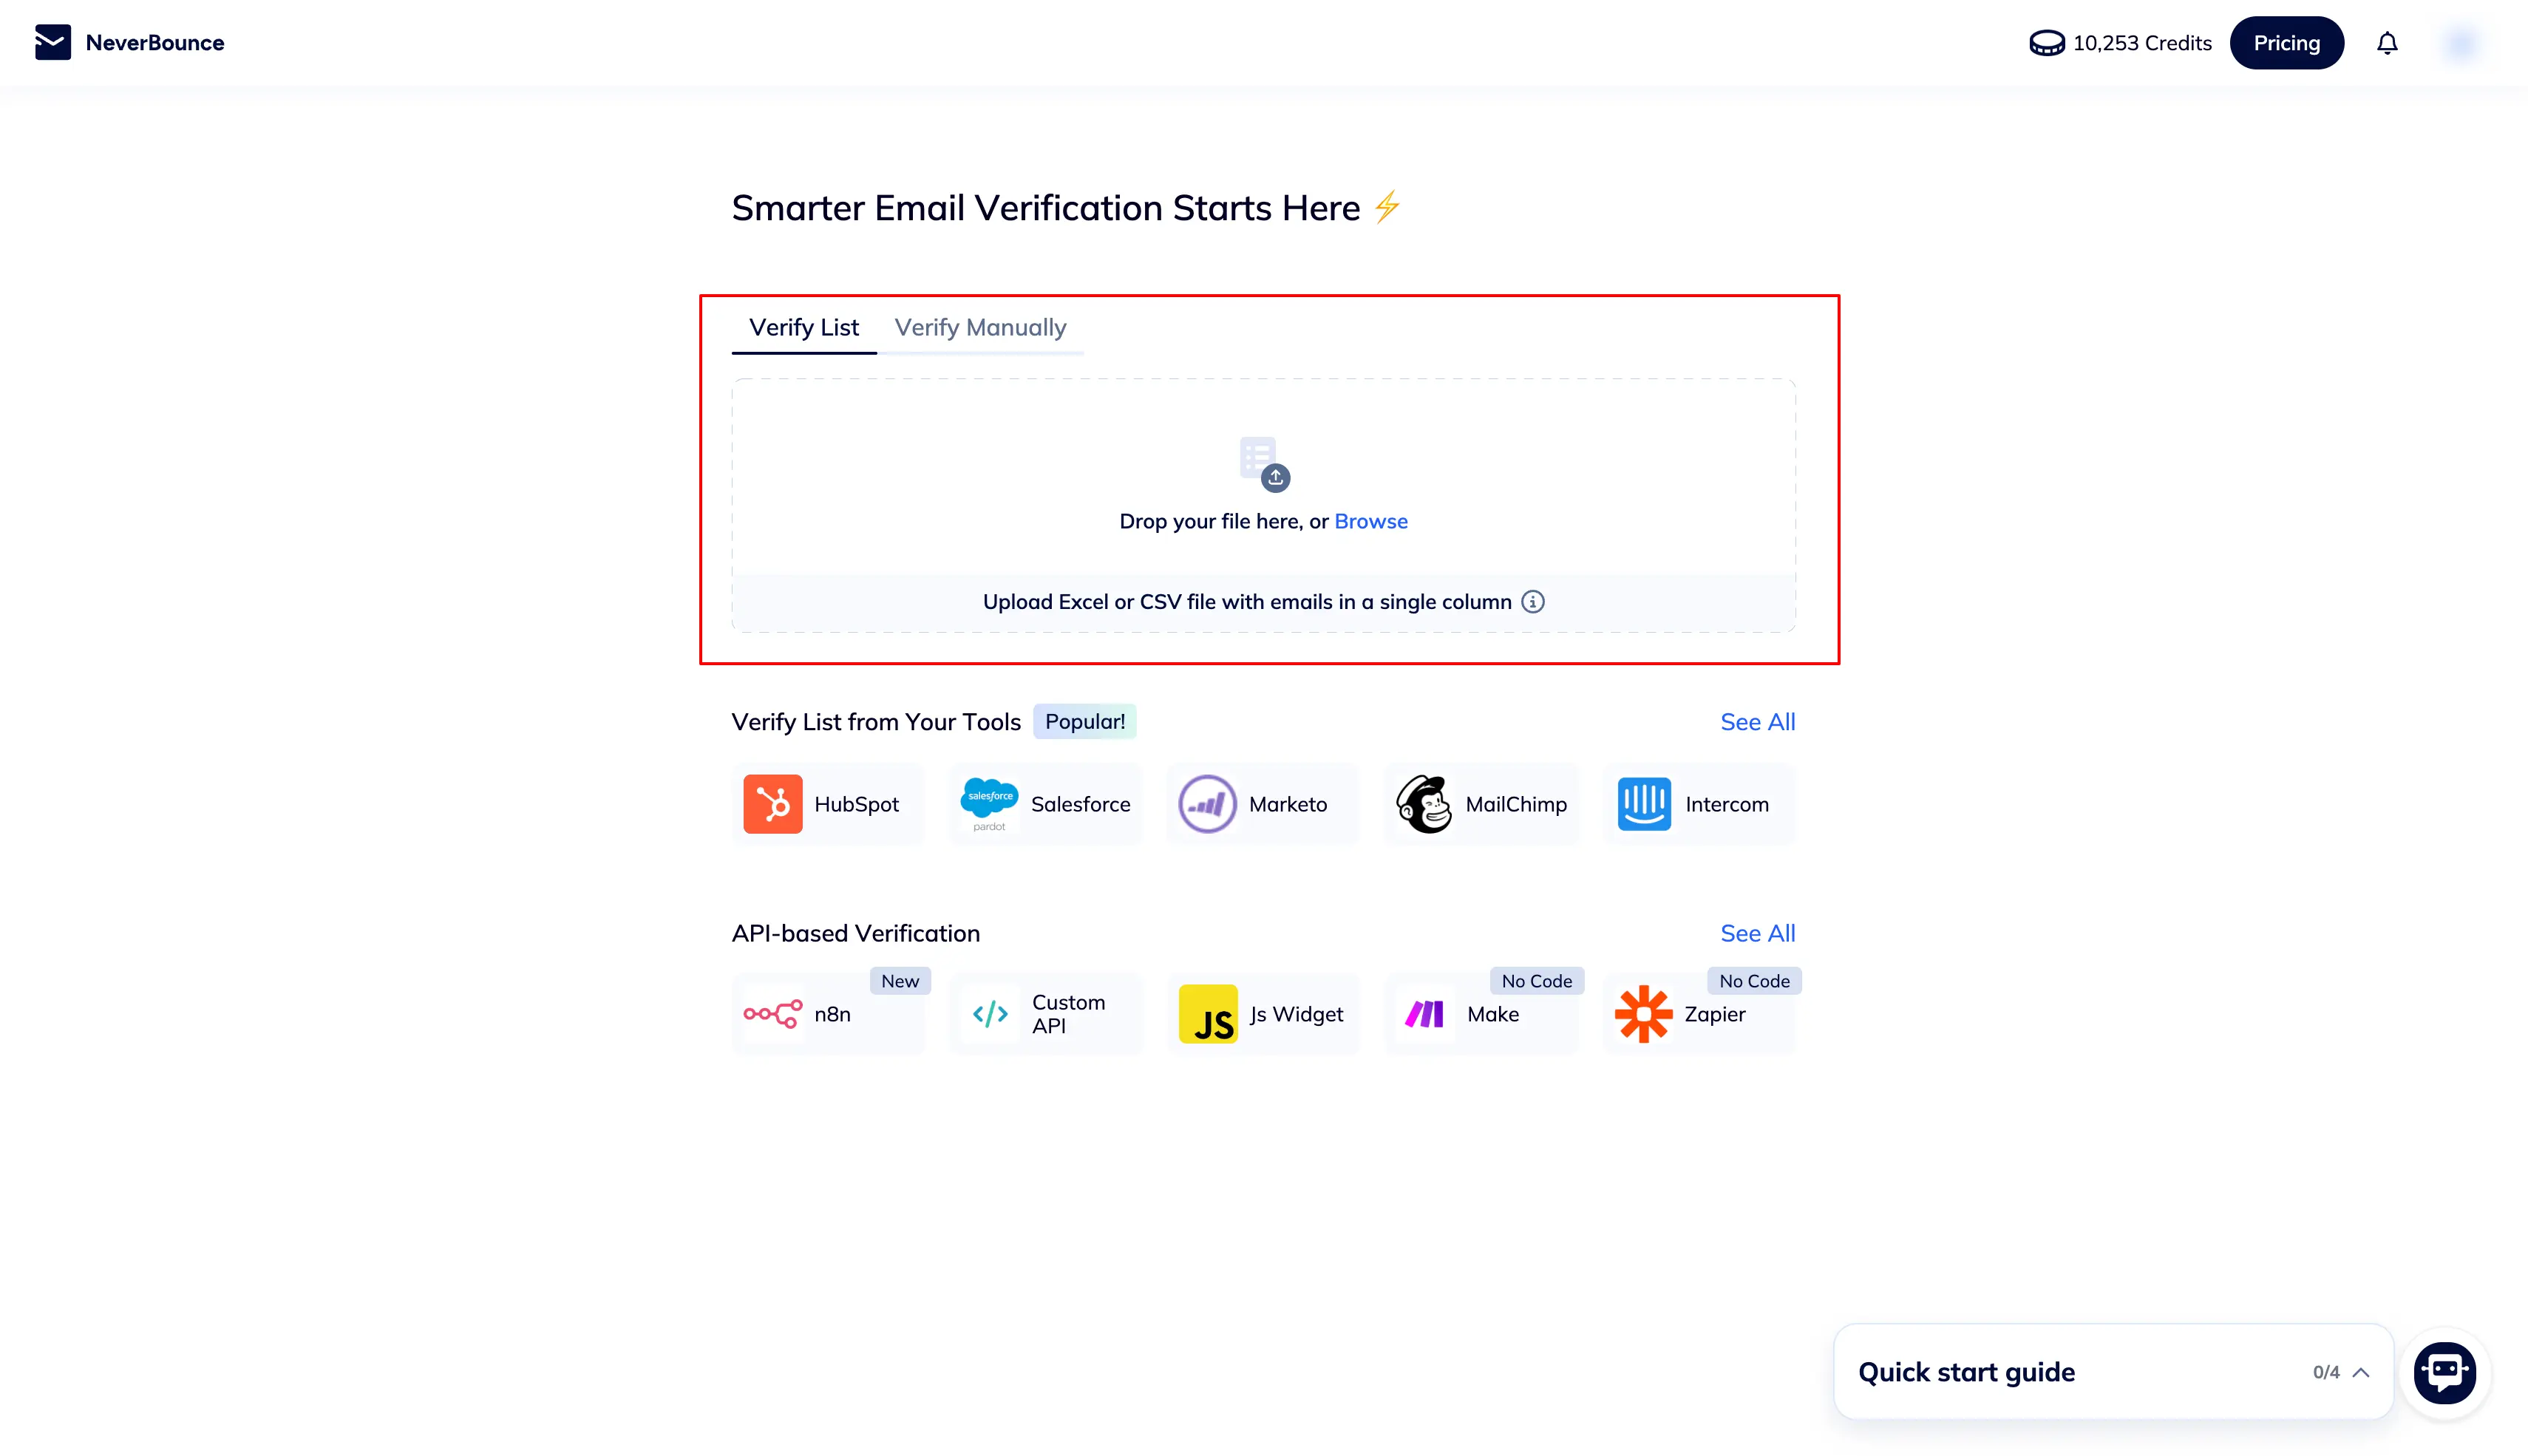Click "Verify List from Your Tools" heading
The height and width of the screenshot is (1456, 2528).
[x=876, y=722]
